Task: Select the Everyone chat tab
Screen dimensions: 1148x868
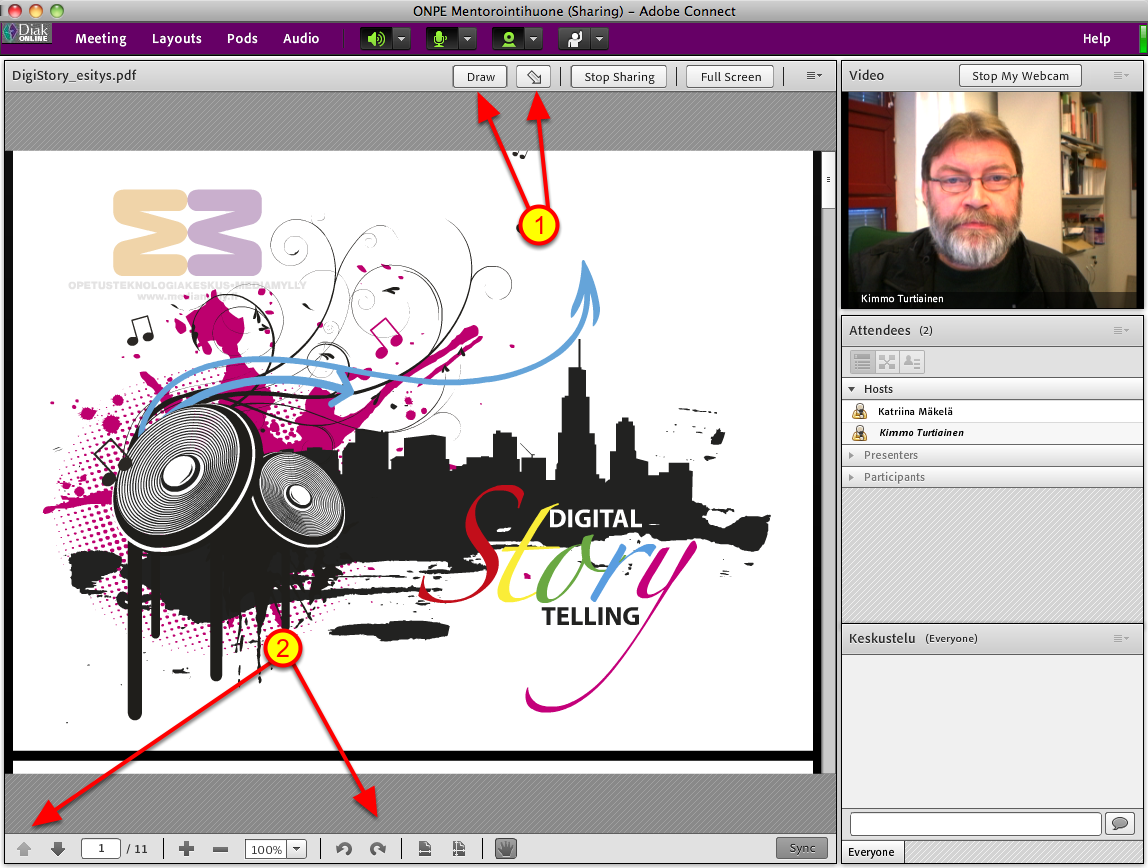Action: coord(871,852)
